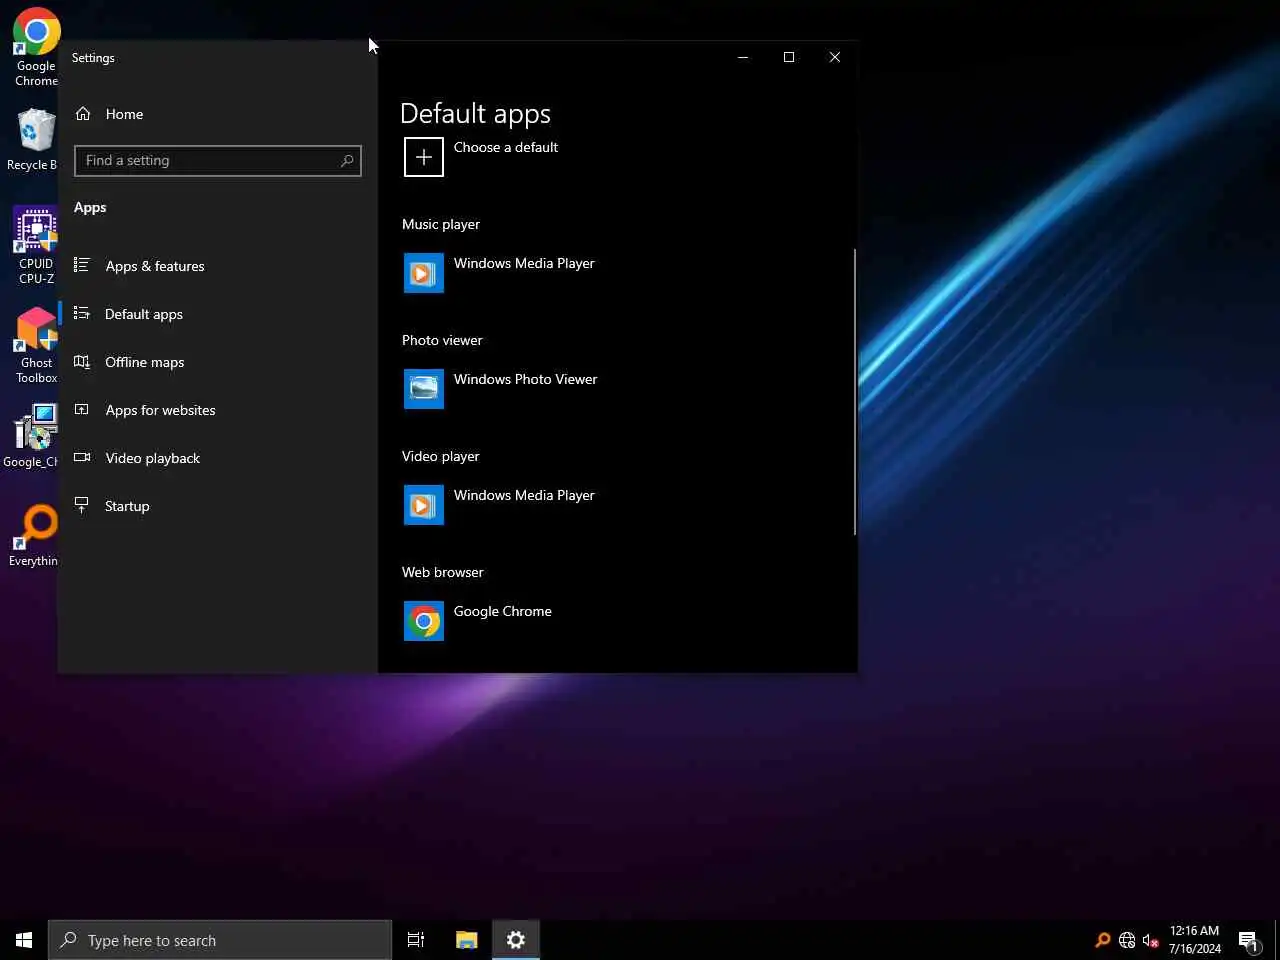
Task: Click the Settings gear taskbar button
Action: coord(516,940)
